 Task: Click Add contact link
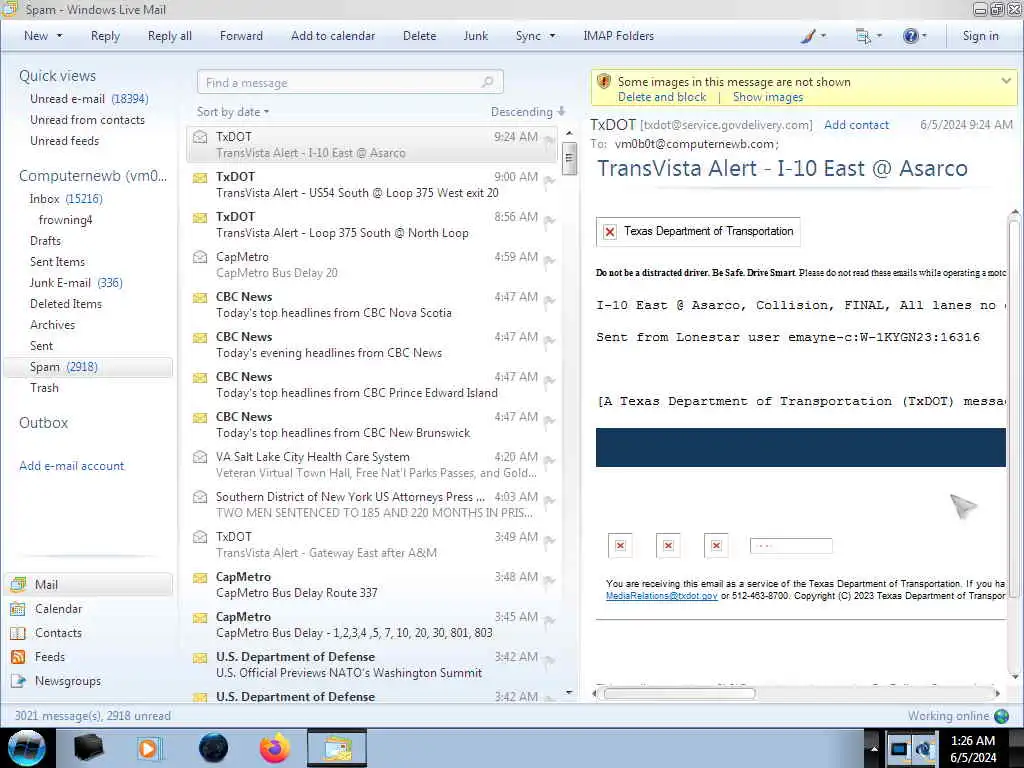pyautogui.click(x=856, y=125)
